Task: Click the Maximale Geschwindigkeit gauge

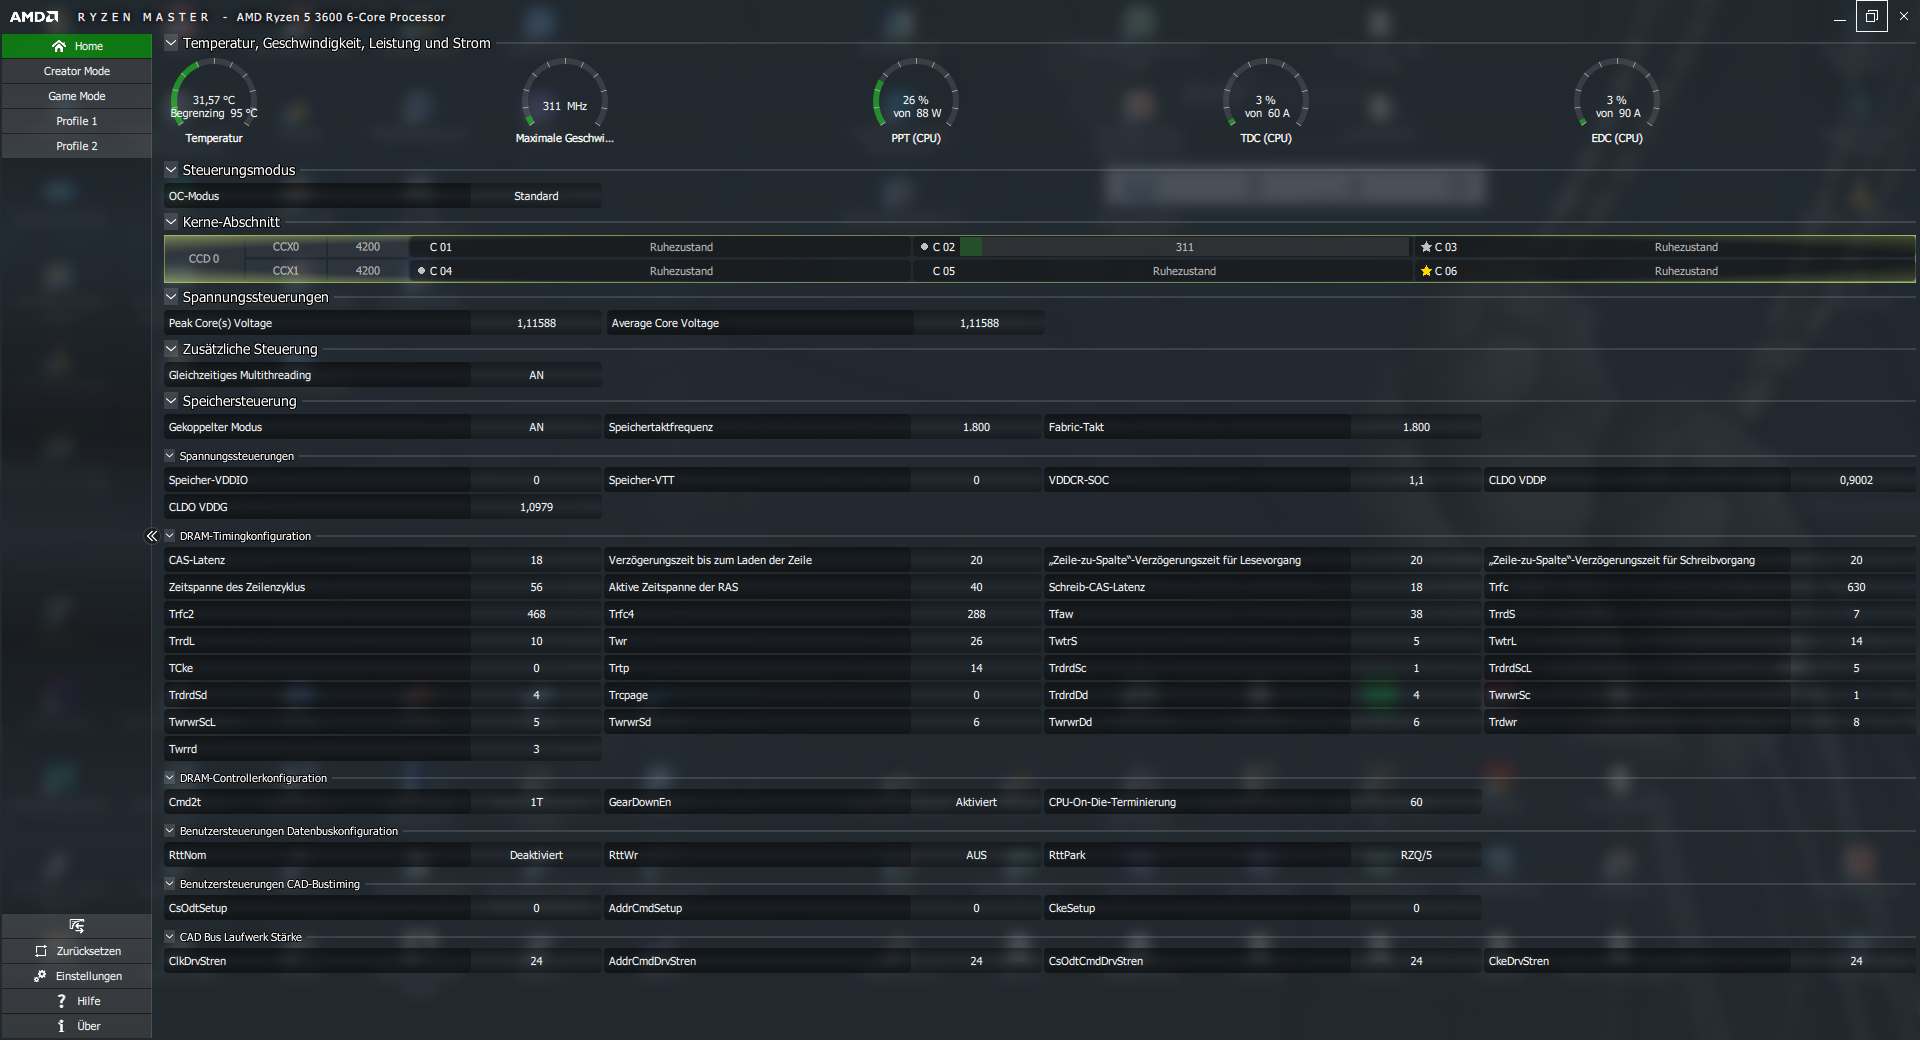Action: pos(565,101)
